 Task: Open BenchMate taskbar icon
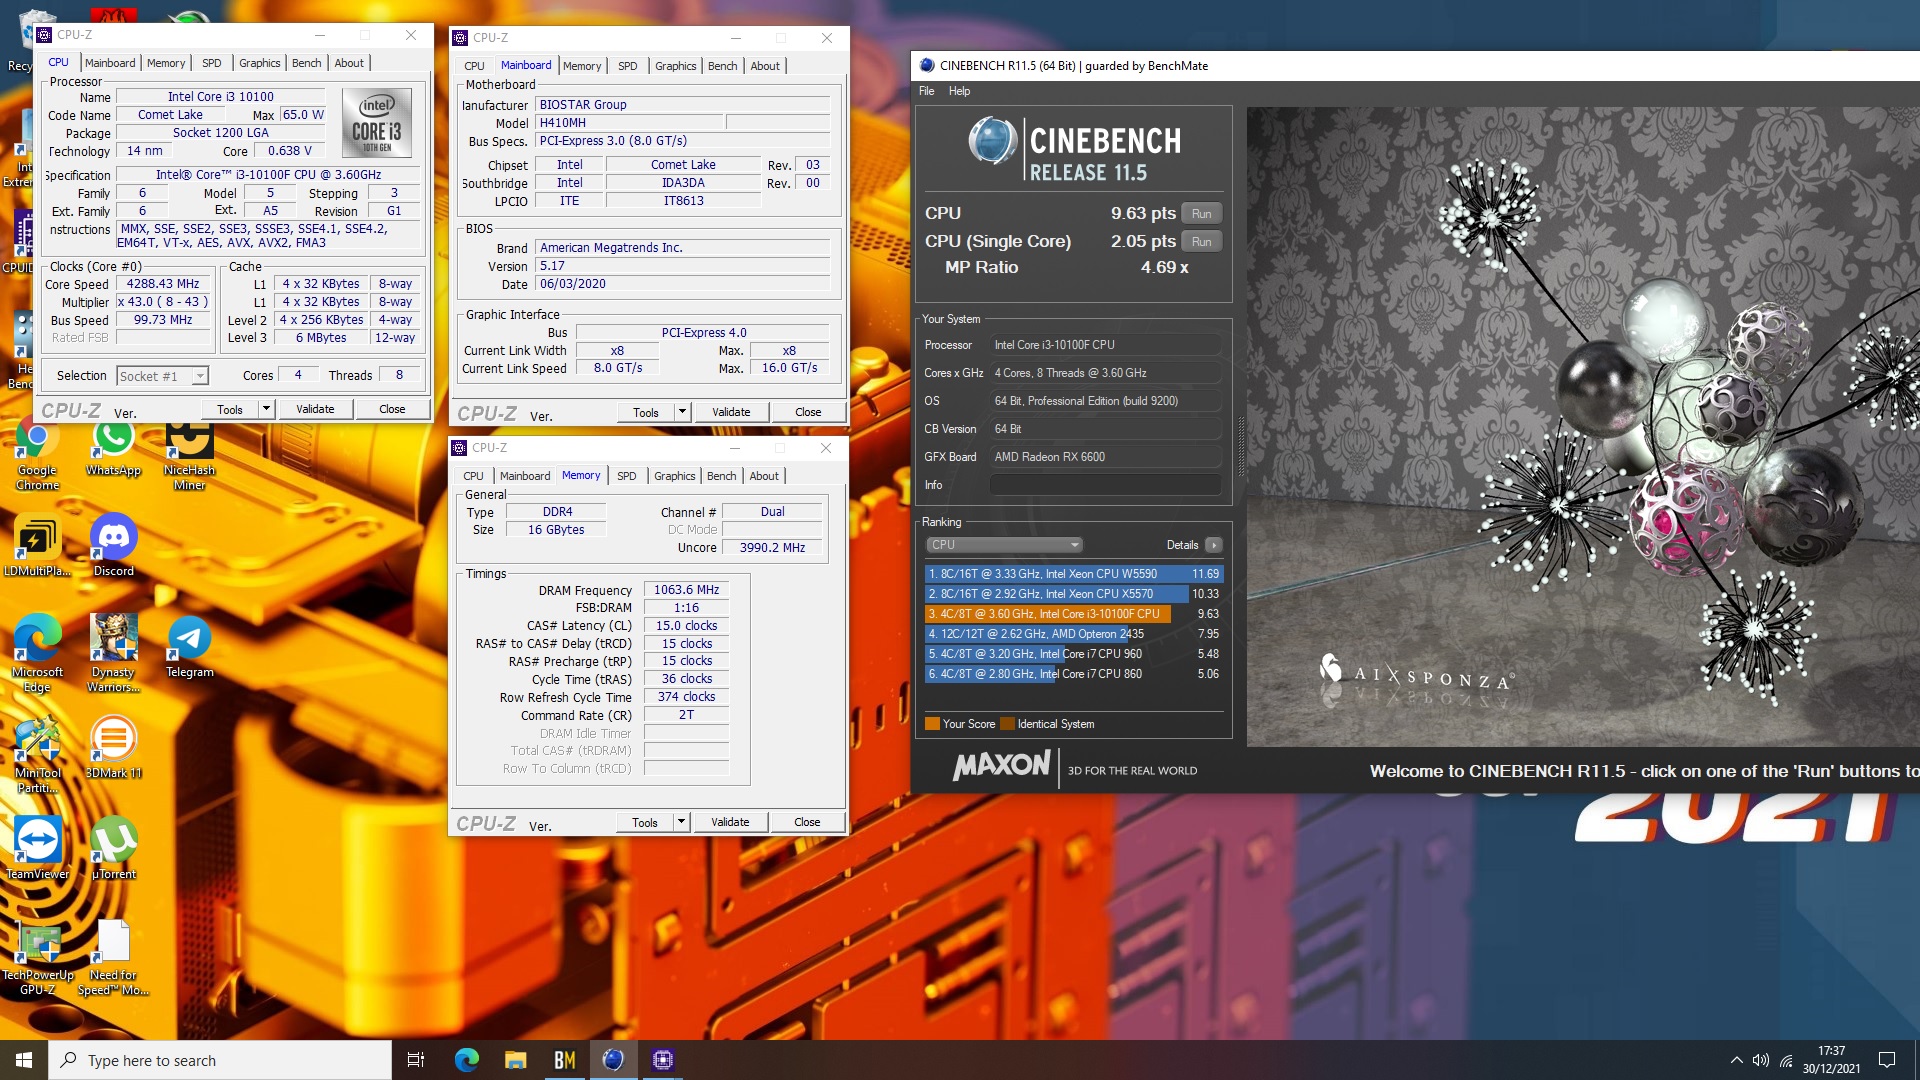[564, 1060]
